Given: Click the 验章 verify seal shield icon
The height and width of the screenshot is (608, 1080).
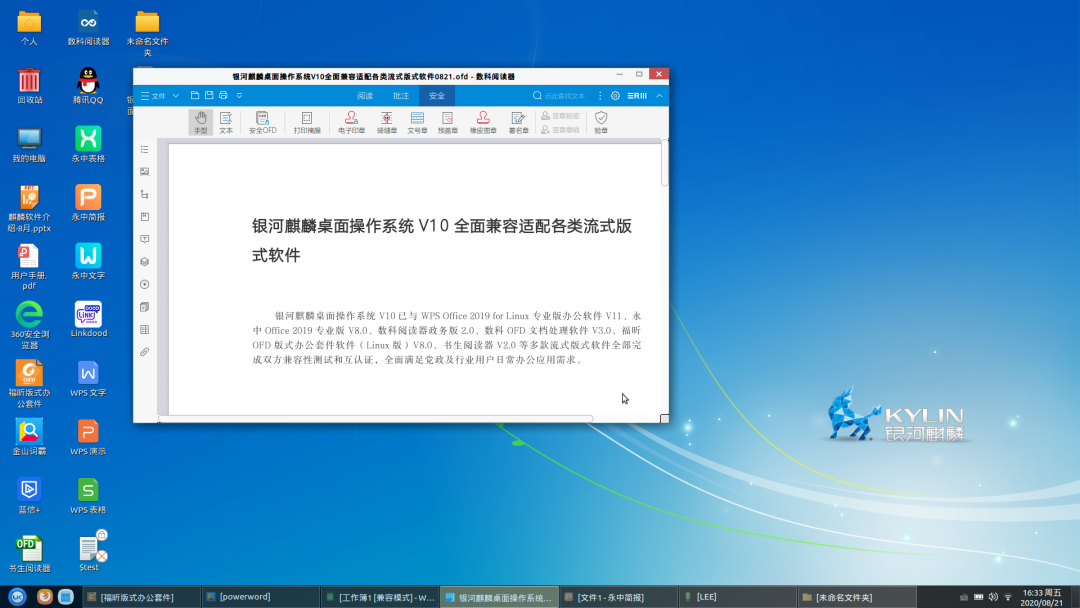Looking at the screenshot, I should coord(601,122).
